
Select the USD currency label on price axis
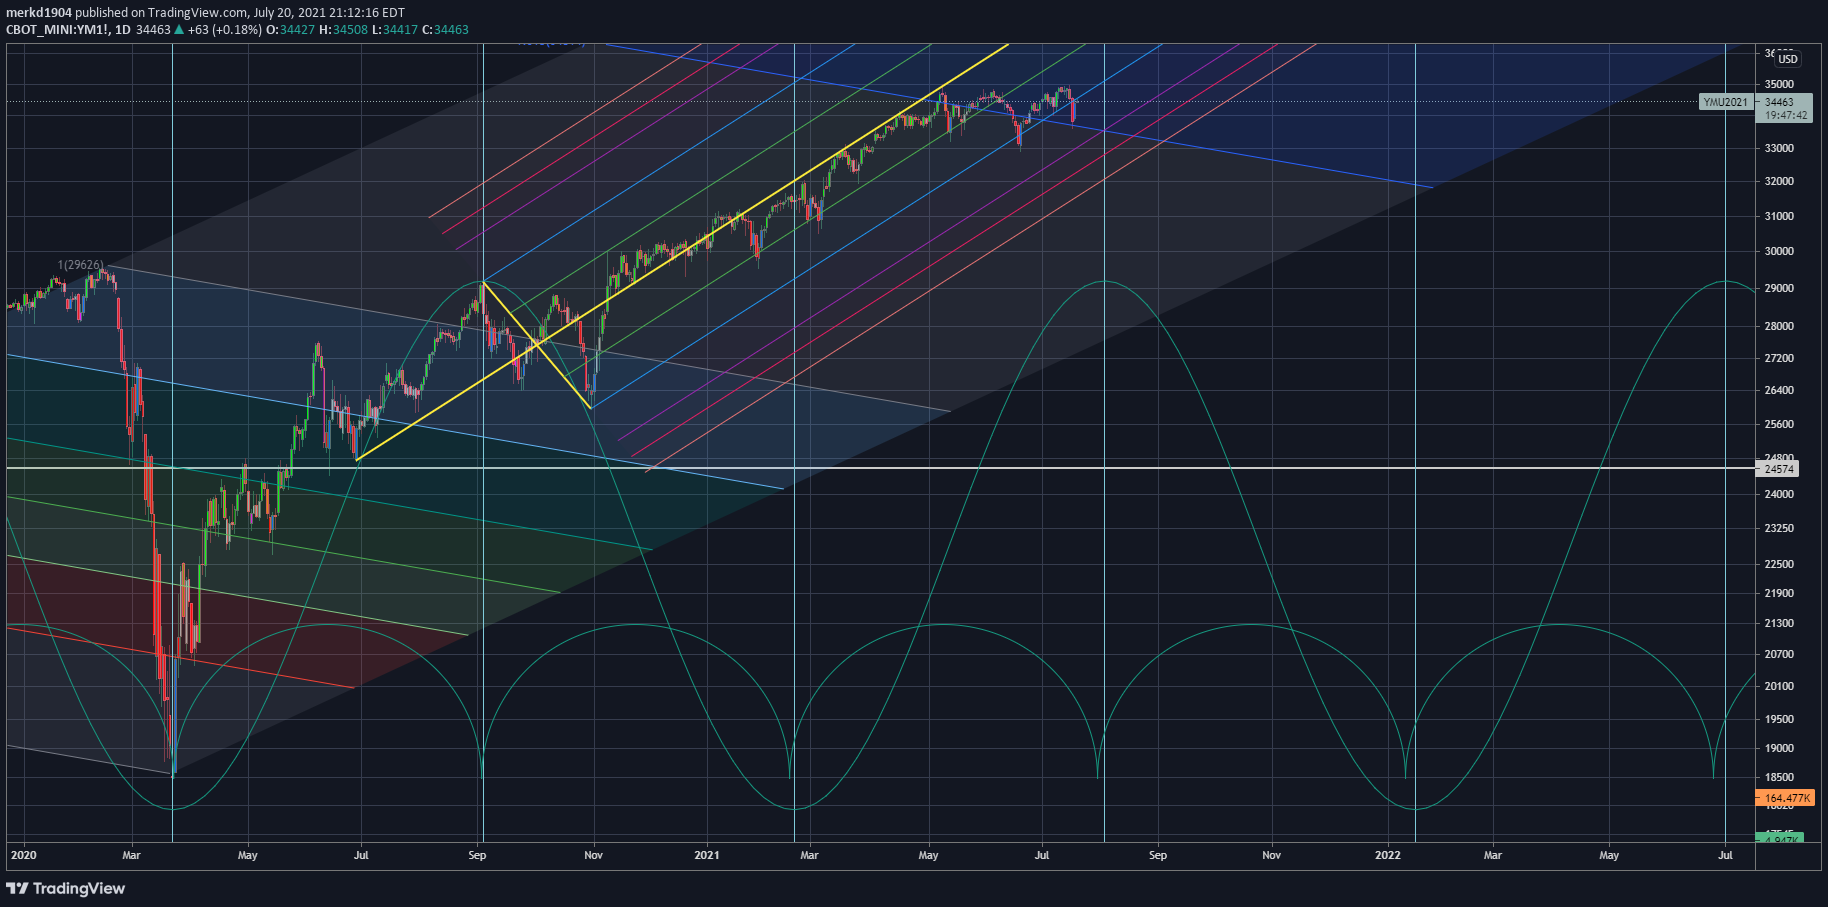[x=1788, y=59]
